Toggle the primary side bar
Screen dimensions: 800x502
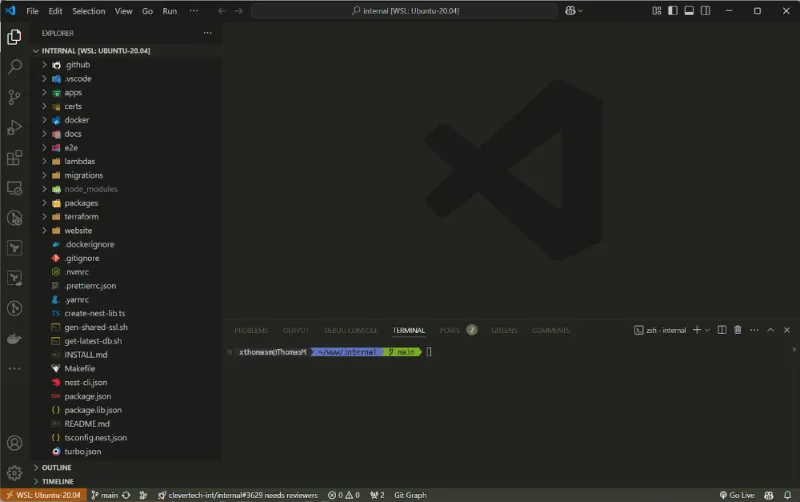(x=673, y=11)
